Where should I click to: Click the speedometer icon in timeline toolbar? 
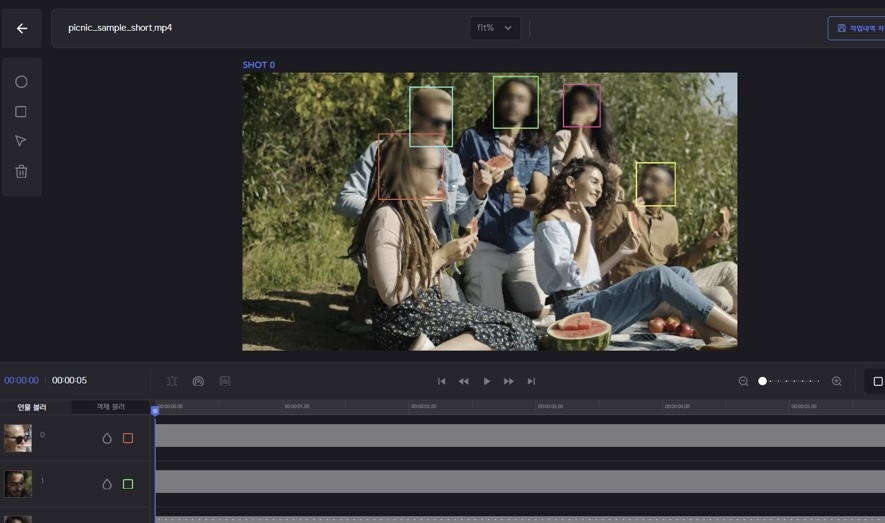(x=198, y=381)
